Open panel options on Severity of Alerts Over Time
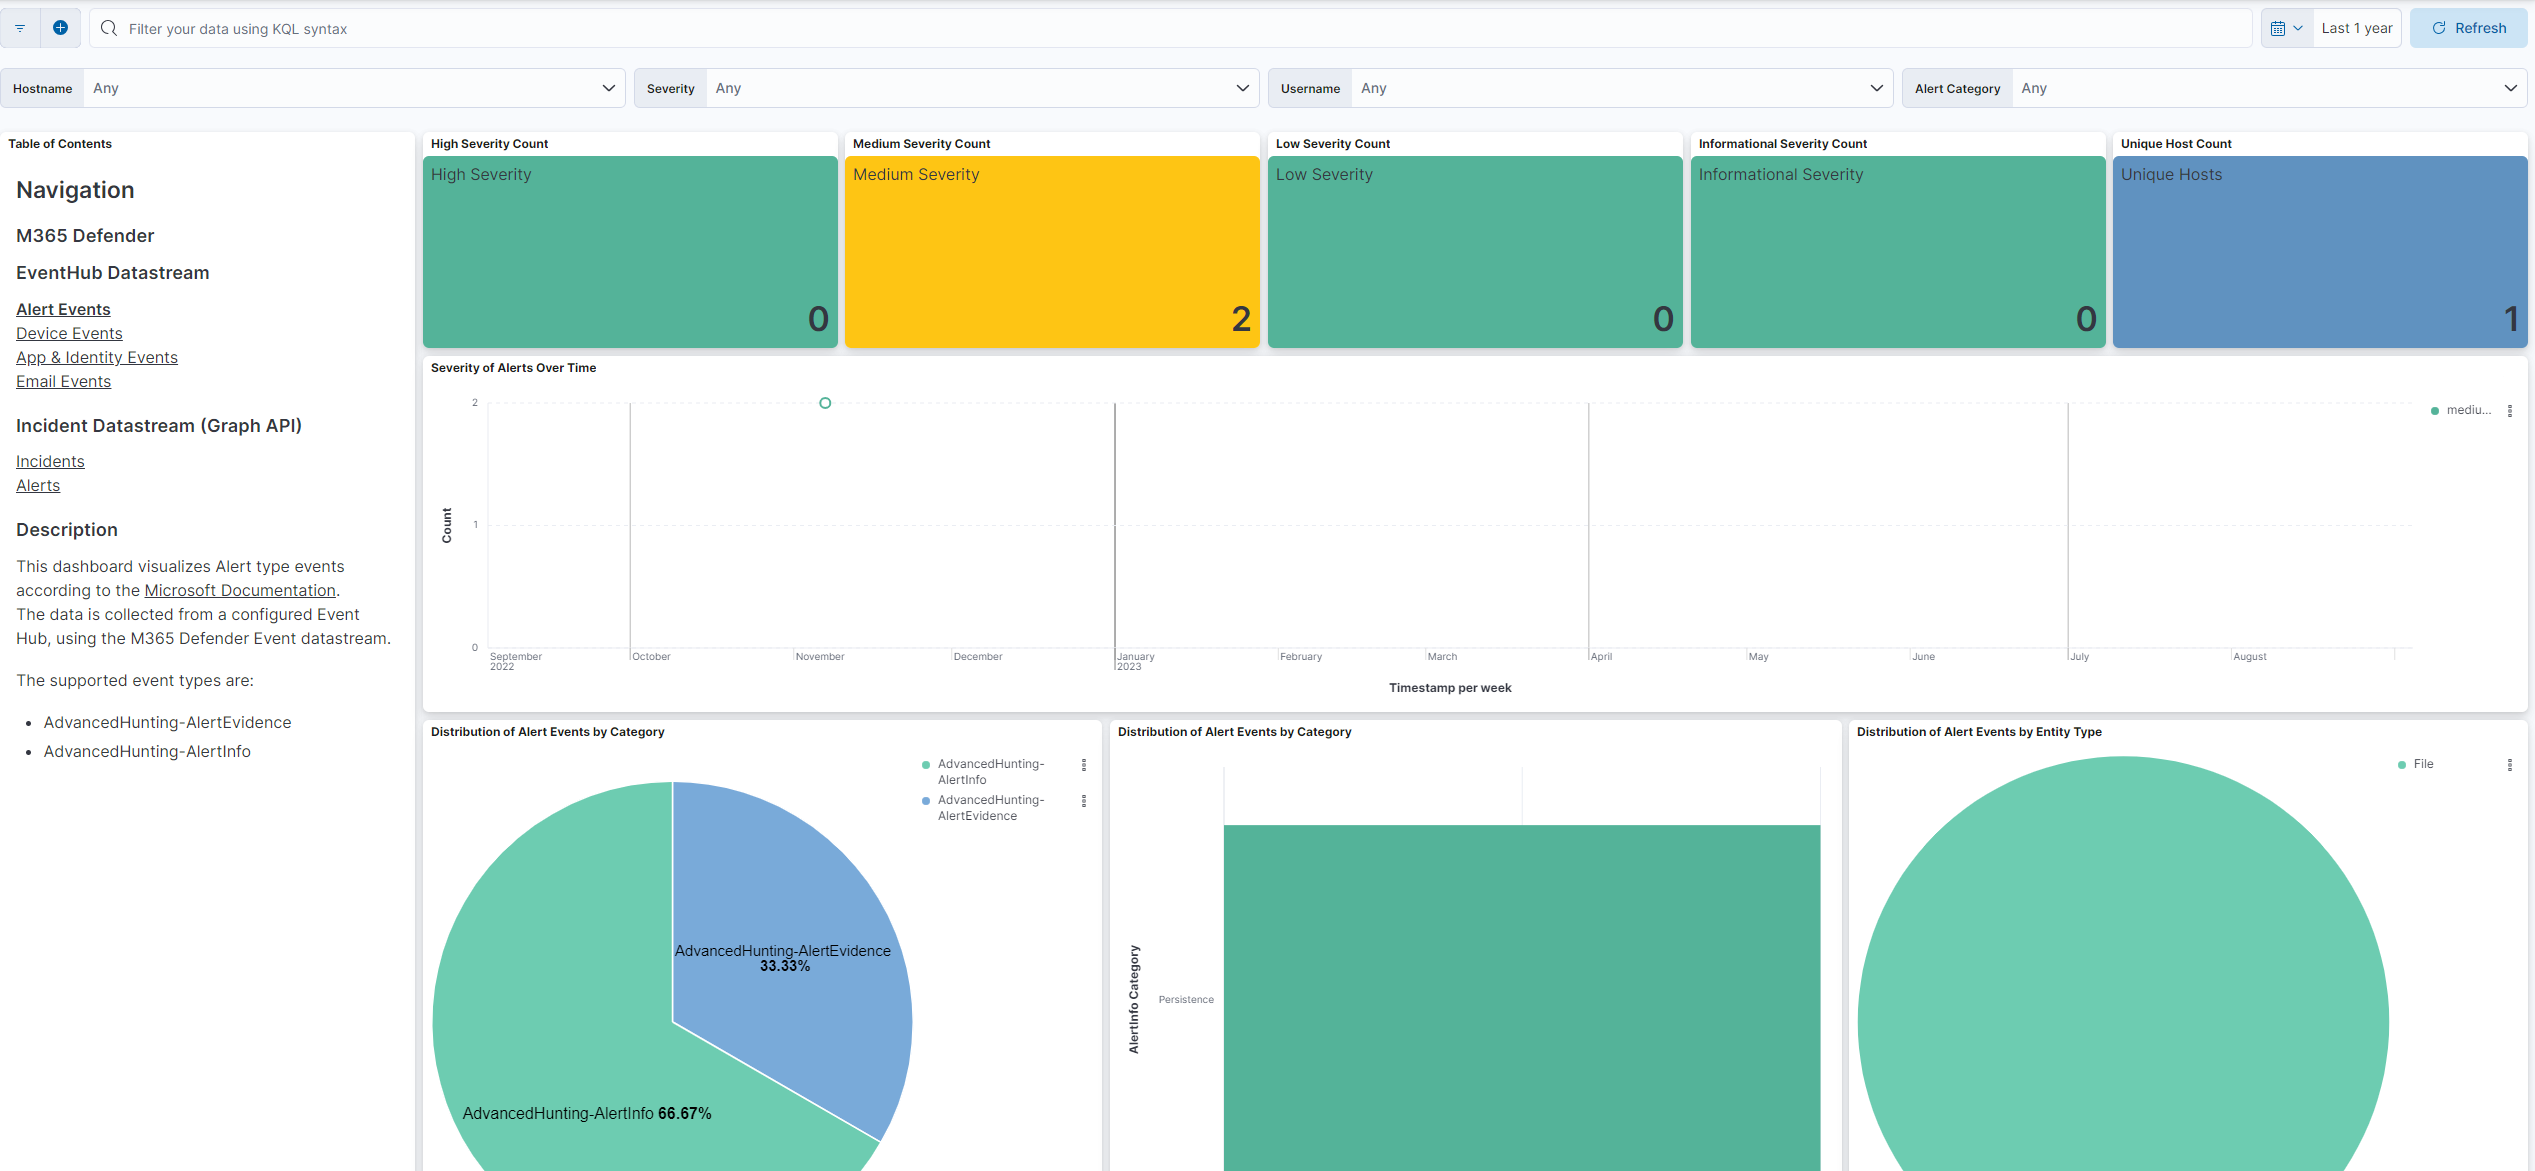The height and width of the screenshot is (1171, 2535). pyautogui.click(x=2511, y=410)
